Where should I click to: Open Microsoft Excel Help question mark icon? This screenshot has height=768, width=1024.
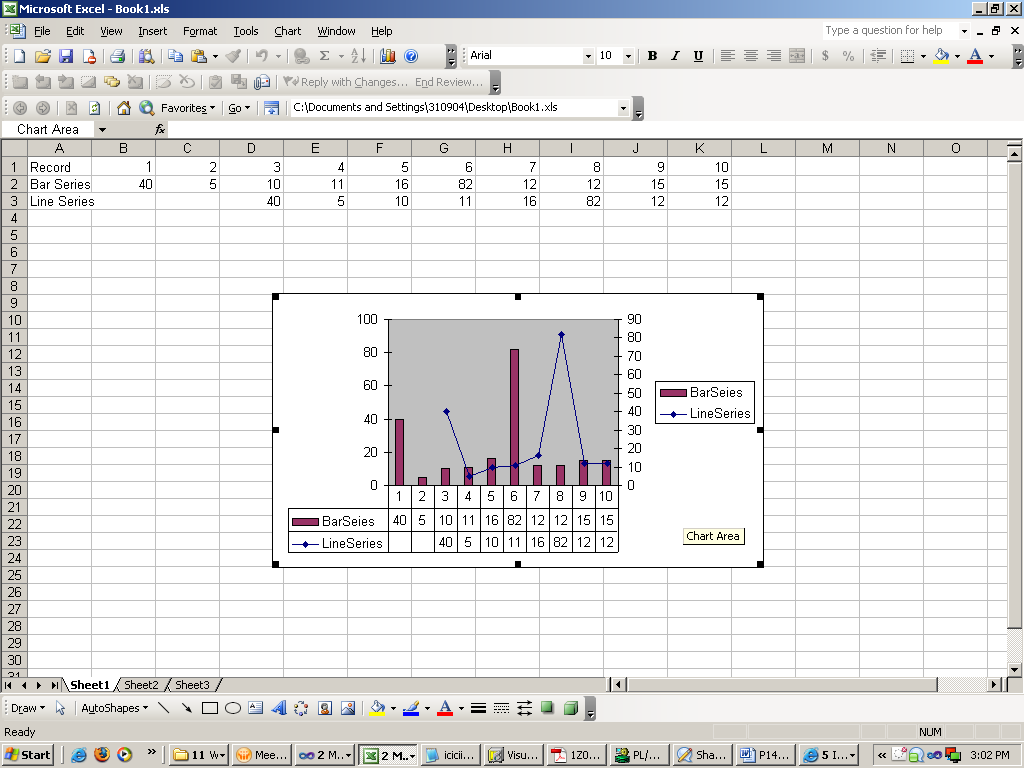pos(411,56)
